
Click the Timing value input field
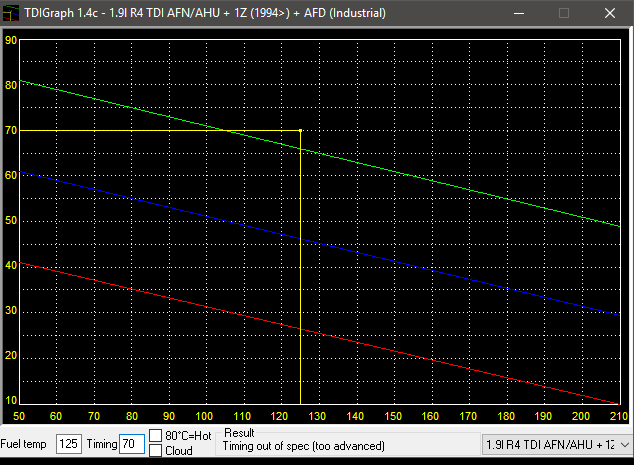(x=131, y=444)
